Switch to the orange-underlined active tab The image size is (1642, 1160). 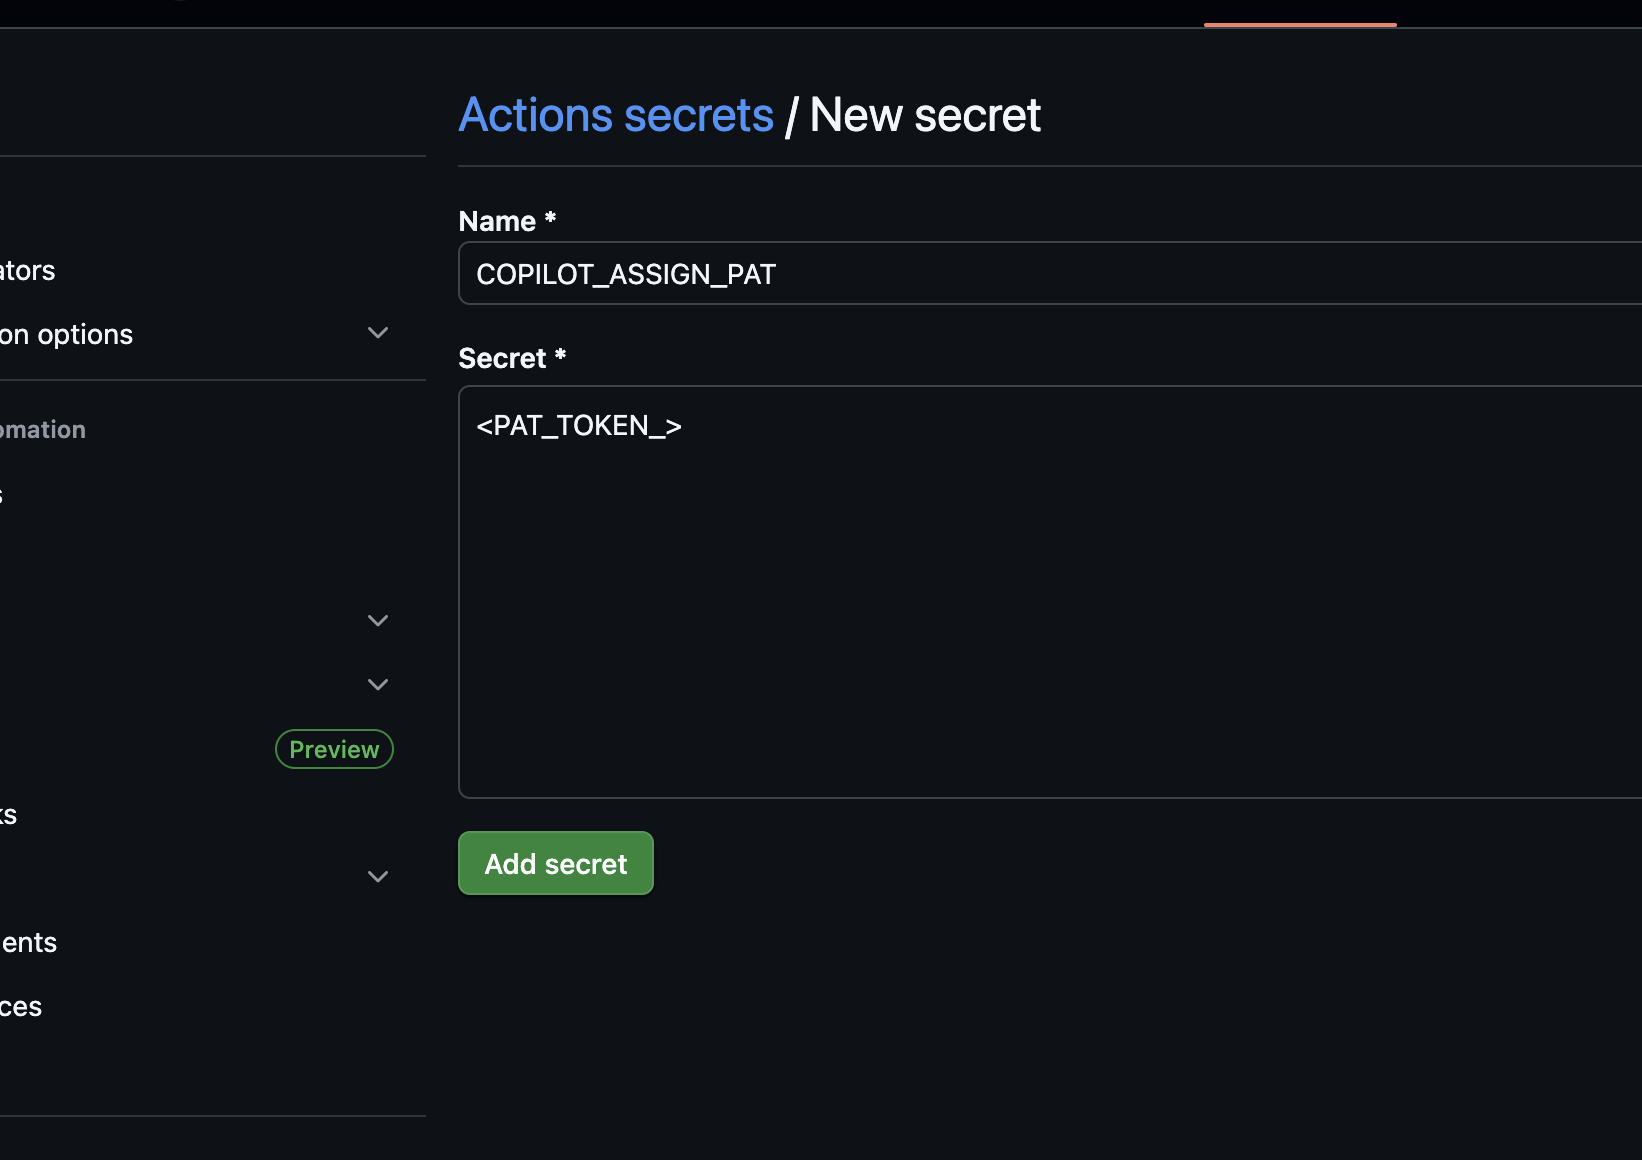[x=1300, y=14]
